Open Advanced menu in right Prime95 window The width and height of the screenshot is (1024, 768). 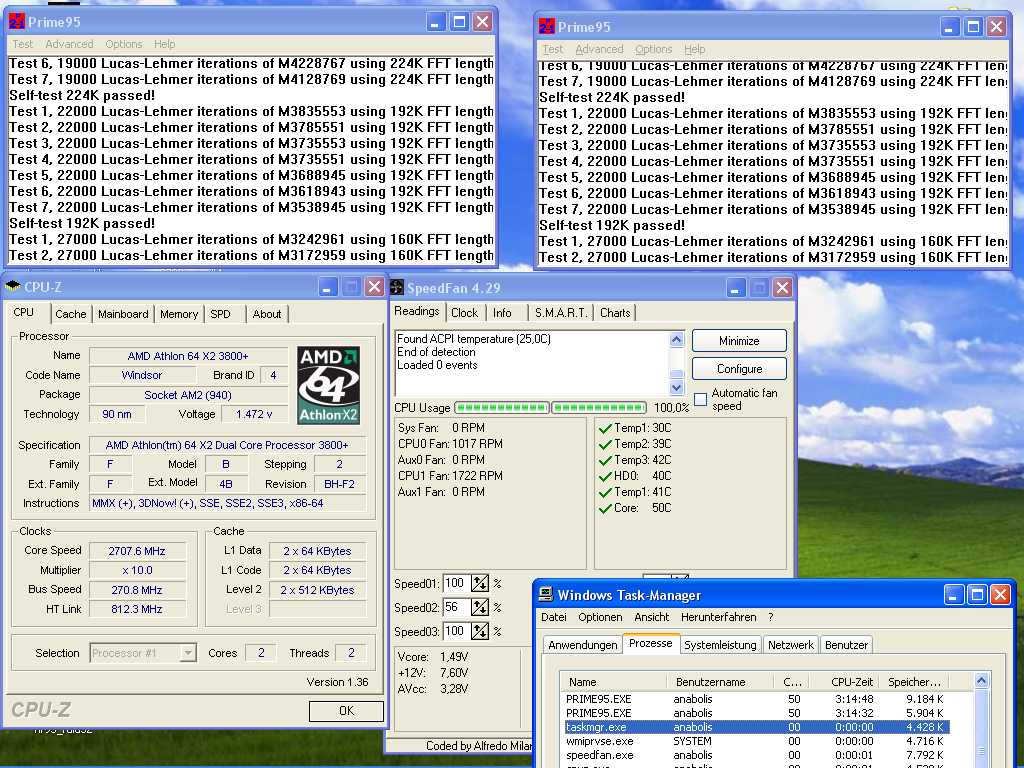click(x=599, y=49)
